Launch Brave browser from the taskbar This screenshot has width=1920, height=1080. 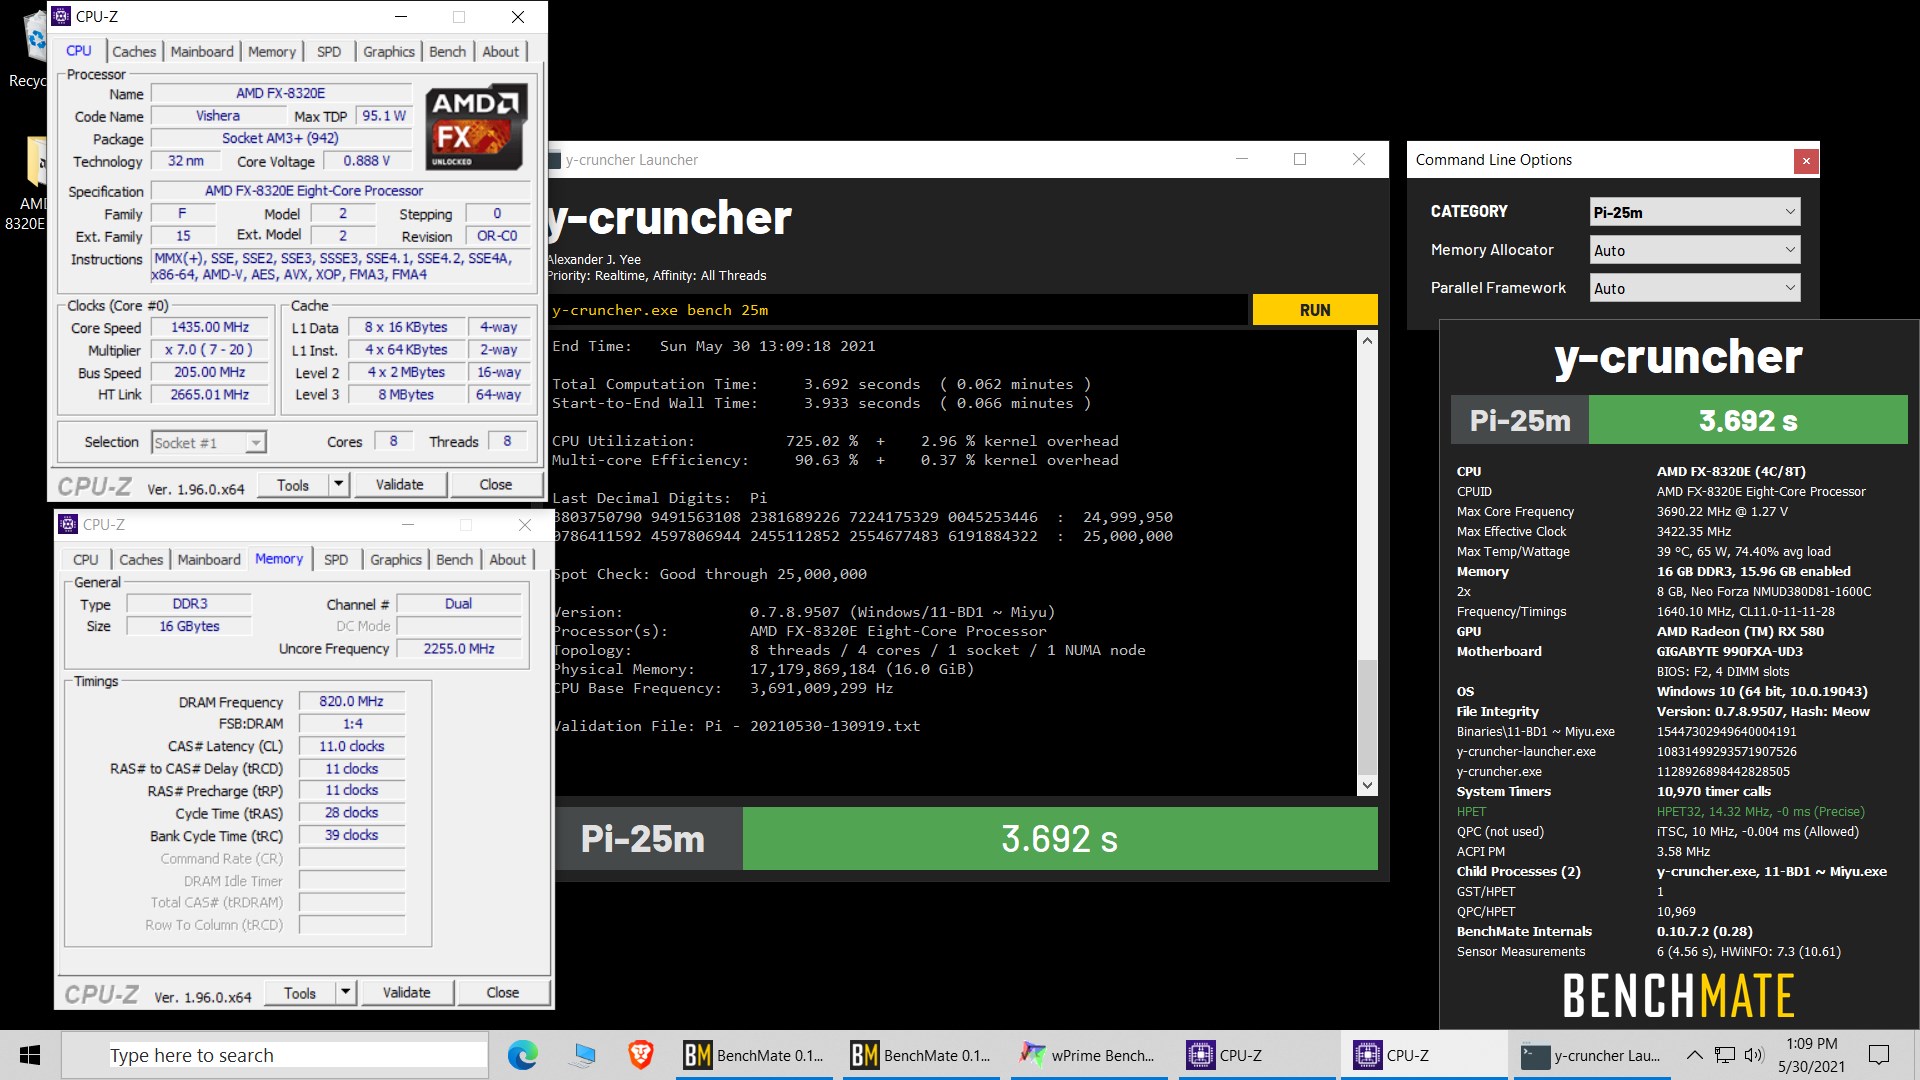[641, 1055]
